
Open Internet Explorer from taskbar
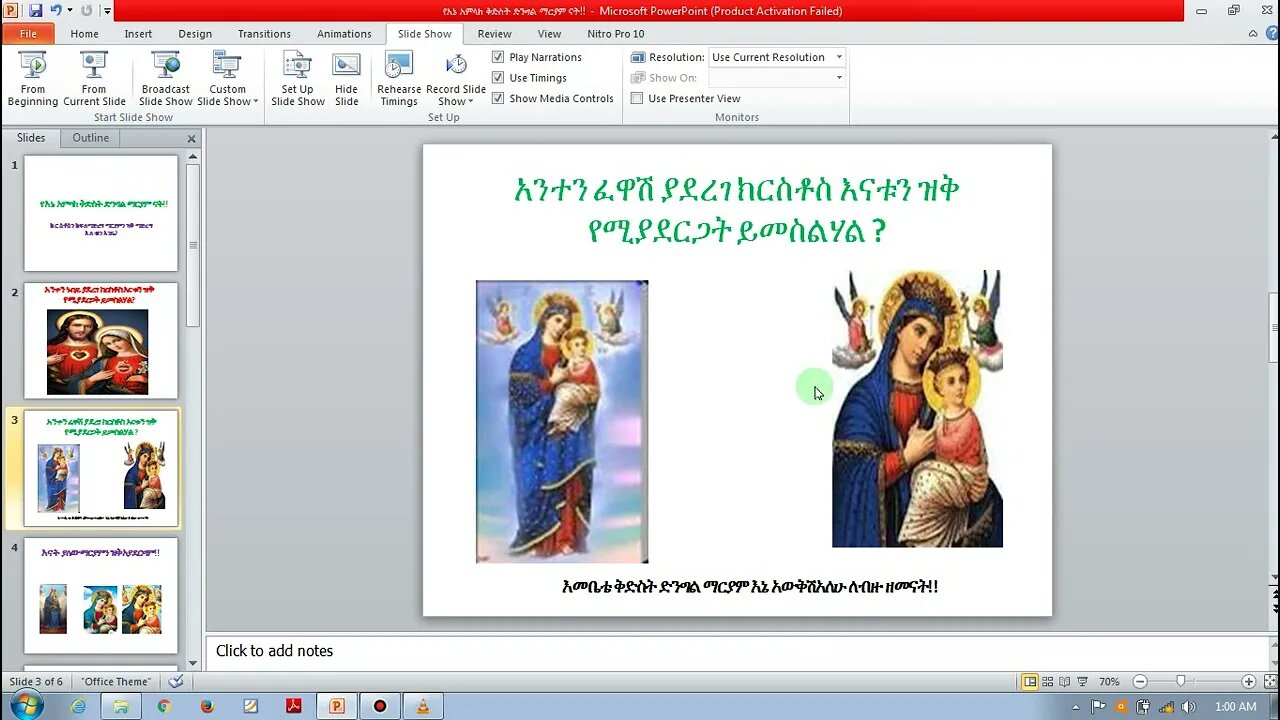click(x=78, y=706)
